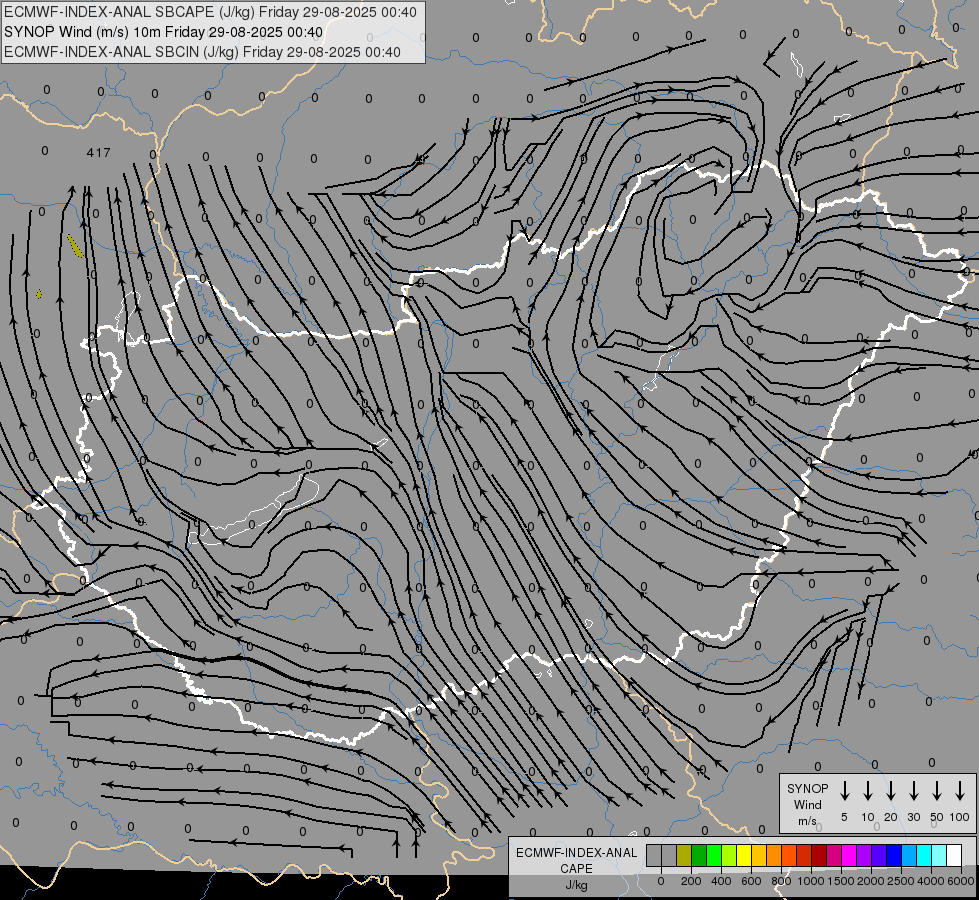This screenshot has height=900, width=979.
Task: Click the 1000 tick label on CAPE scale
Action: click(811, 881)
